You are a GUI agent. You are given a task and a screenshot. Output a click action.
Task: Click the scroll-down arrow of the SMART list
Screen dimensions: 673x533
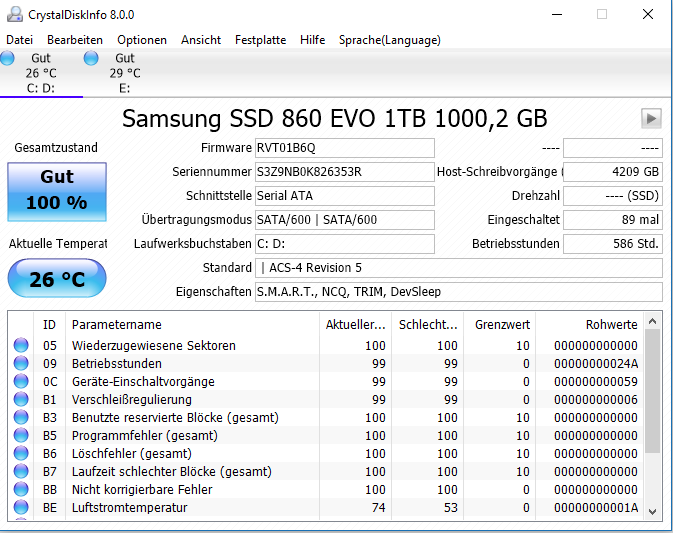point(652,512)
